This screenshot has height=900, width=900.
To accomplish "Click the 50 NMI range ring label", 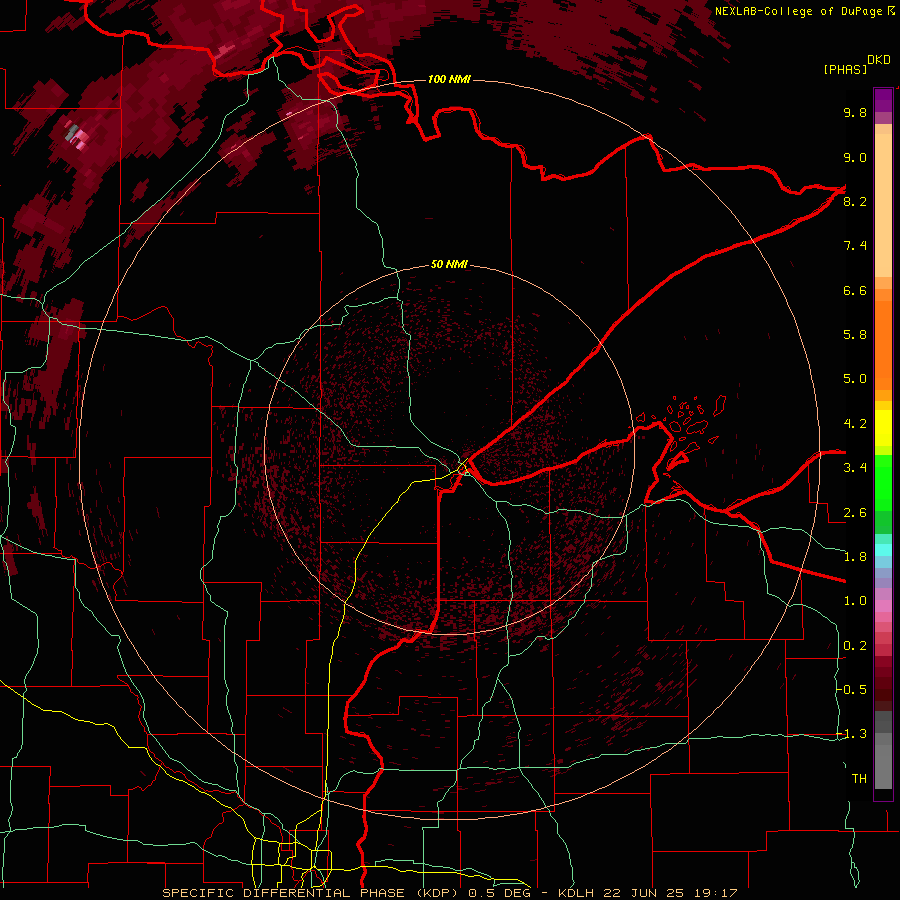I will click(449, 264).
